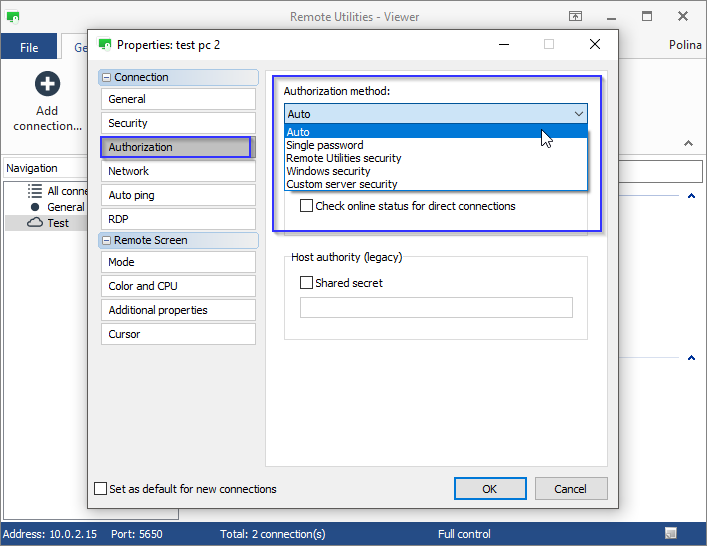Click the All connections list icon
707x546 pixels.
pos(35,191)
